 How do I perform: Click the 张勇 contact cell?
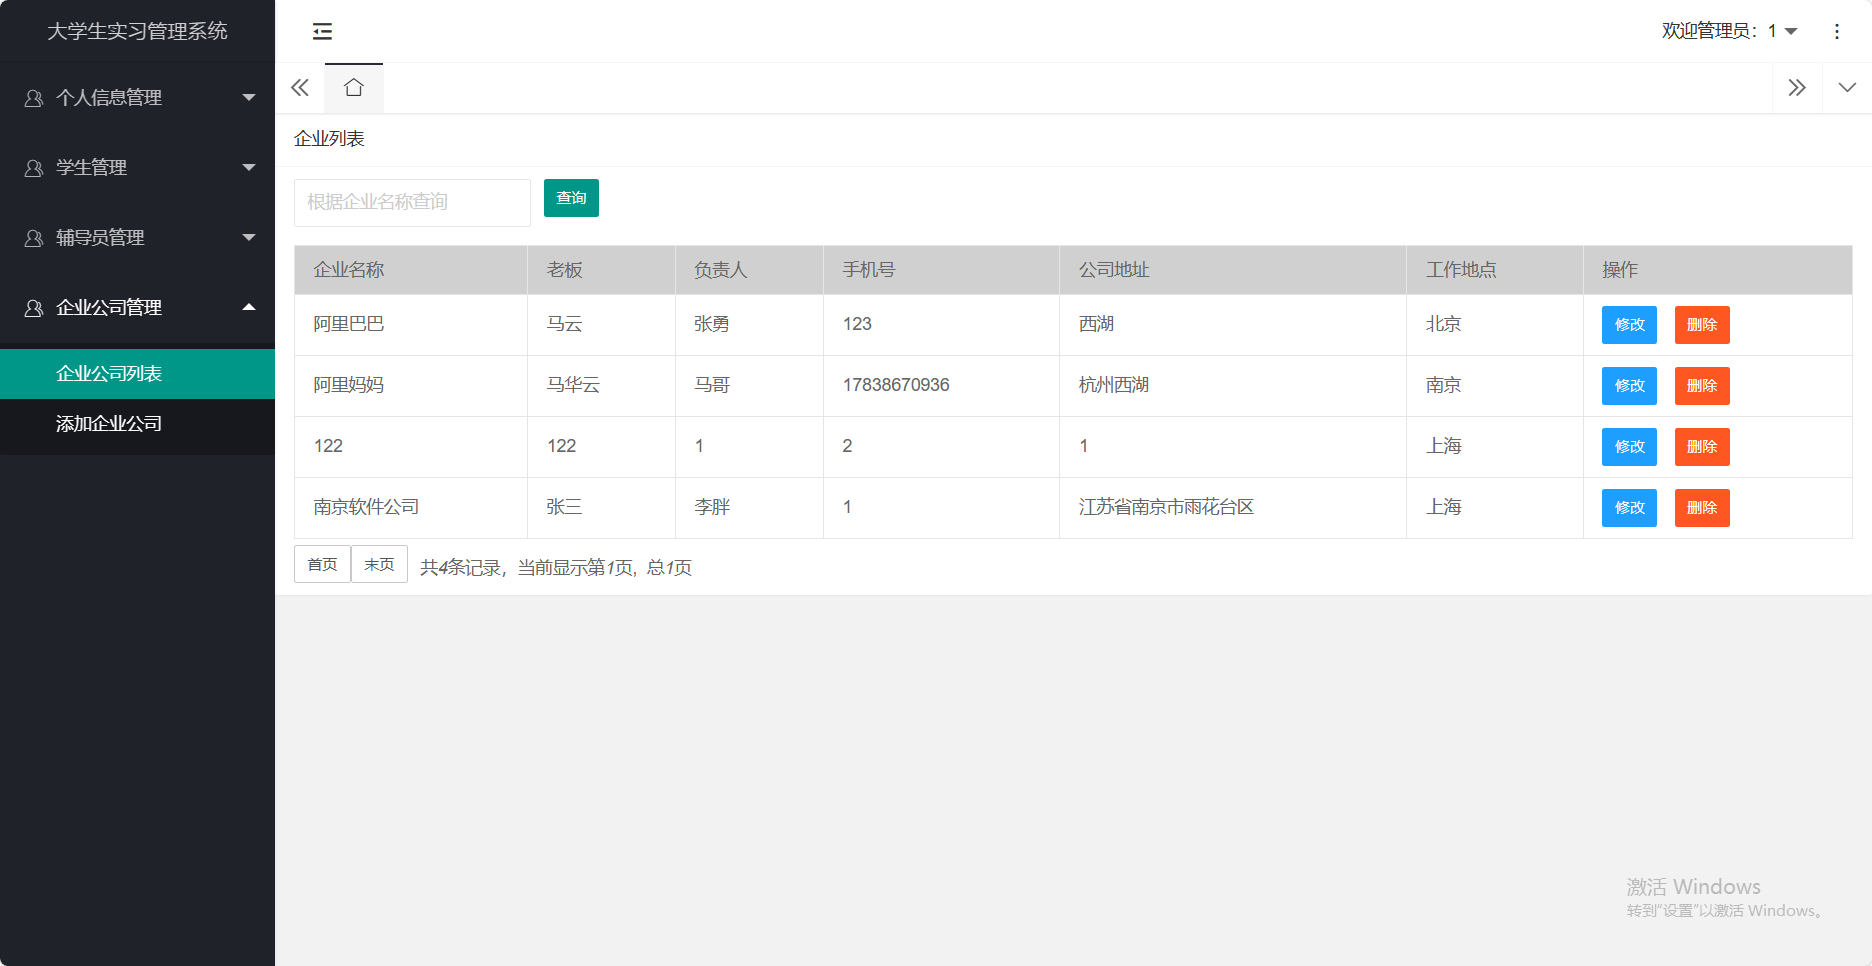(x=749, y=325)
